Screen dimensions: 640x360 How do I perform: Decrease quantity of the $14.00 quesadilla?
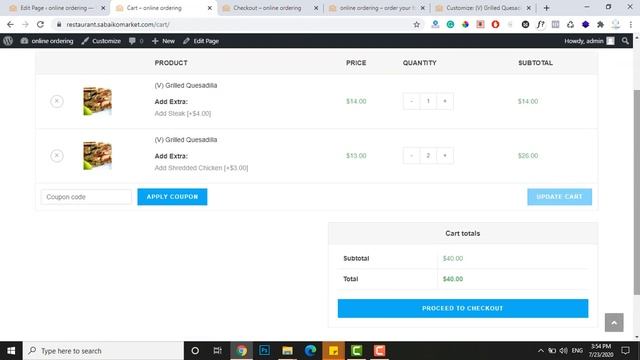pos(411,101)
